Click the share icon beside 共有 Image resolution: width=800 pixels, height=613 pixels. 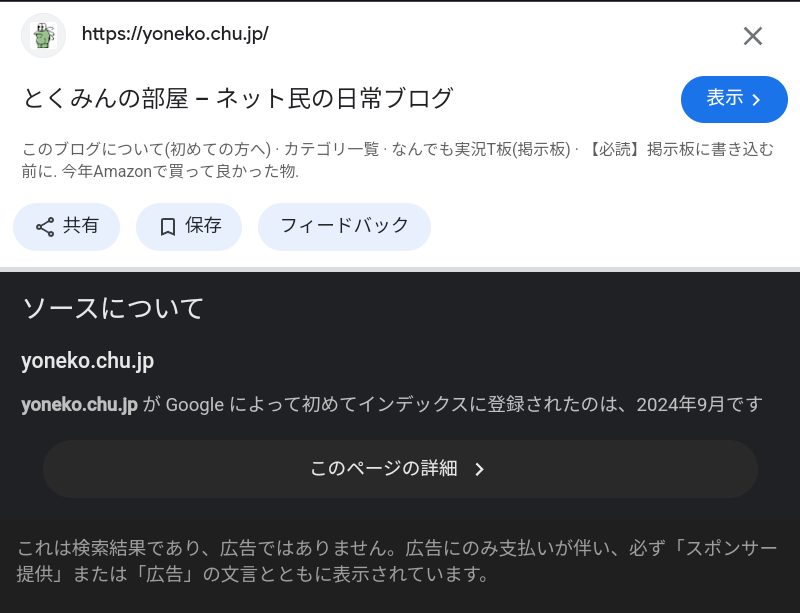[x=45, y=227]
